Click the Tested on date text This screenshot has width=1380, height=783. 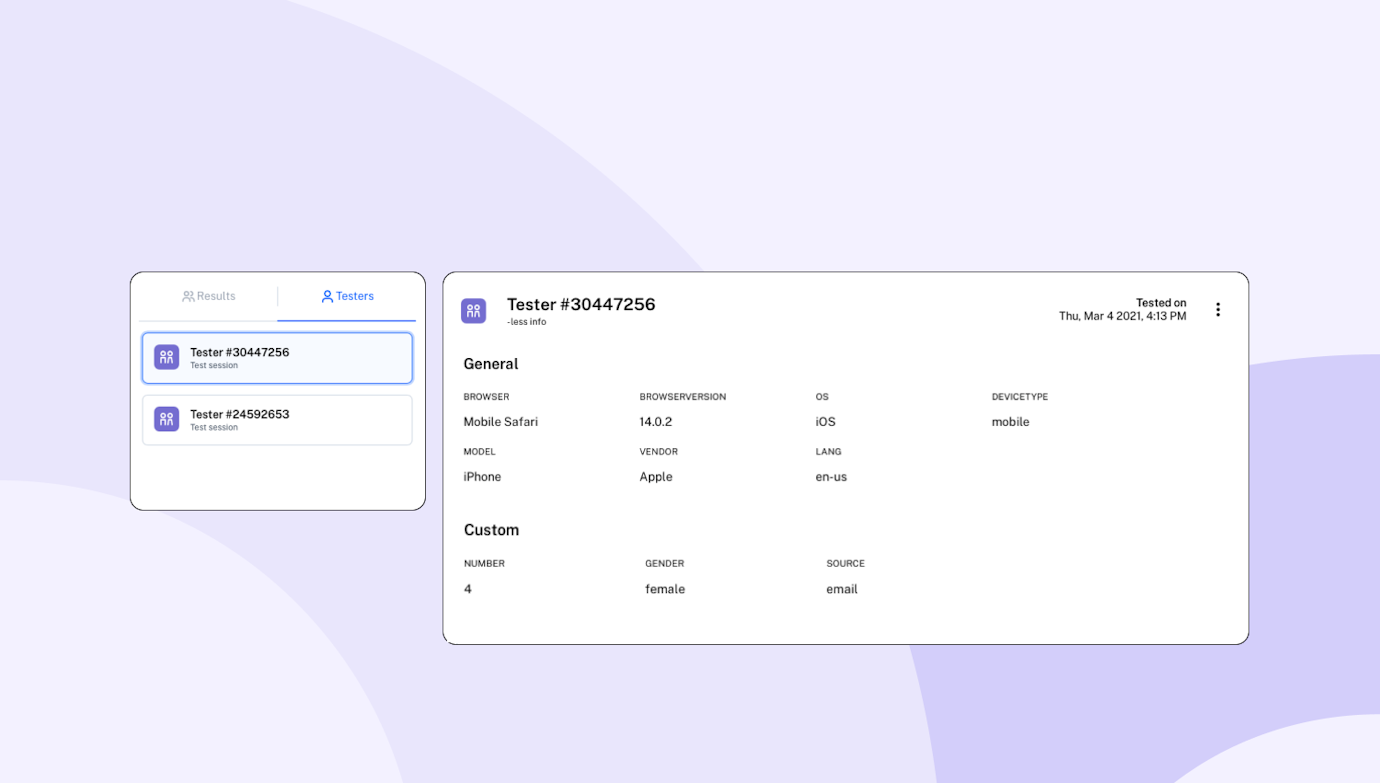point(1122,316)
